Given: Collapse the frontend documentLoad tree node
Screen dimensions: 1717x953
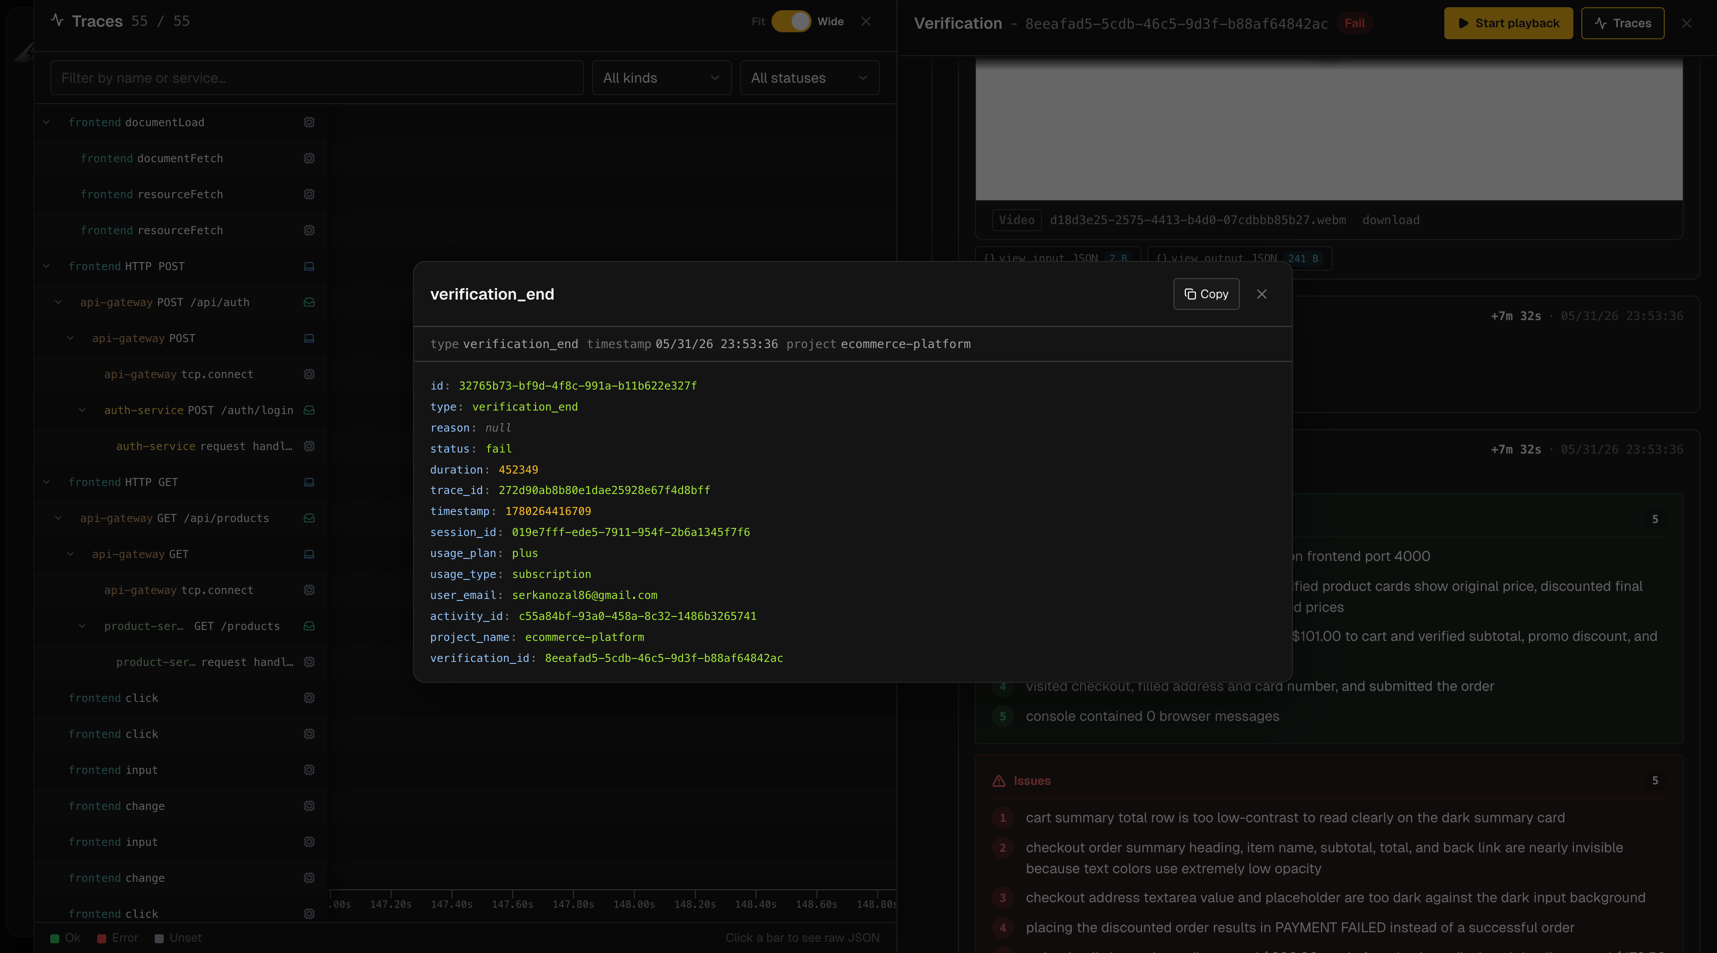Looking at the screenshot, I should pyautogui.click(x=46, y=122).
